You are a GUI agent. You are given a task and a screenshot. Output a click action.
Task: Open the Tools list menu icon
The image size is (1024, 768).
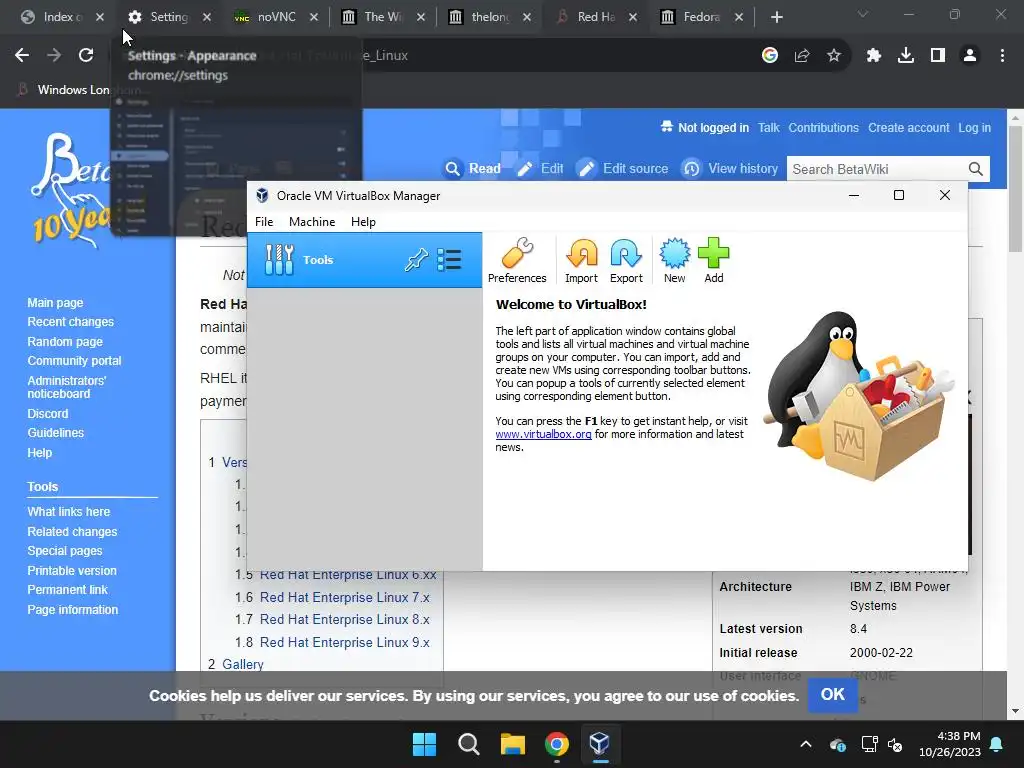(x=449, y=260)
